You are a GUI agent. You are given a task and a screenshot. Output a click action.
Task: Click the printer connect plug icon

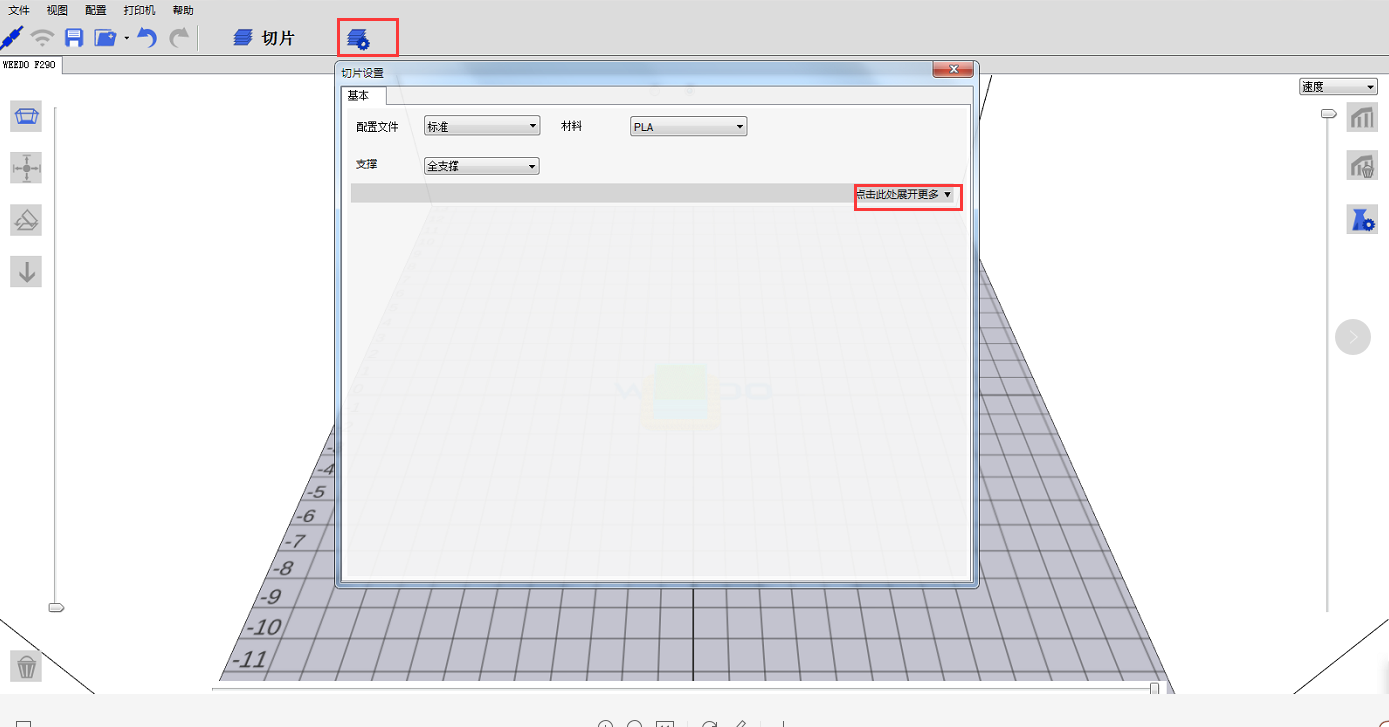(x=12, y=38)
